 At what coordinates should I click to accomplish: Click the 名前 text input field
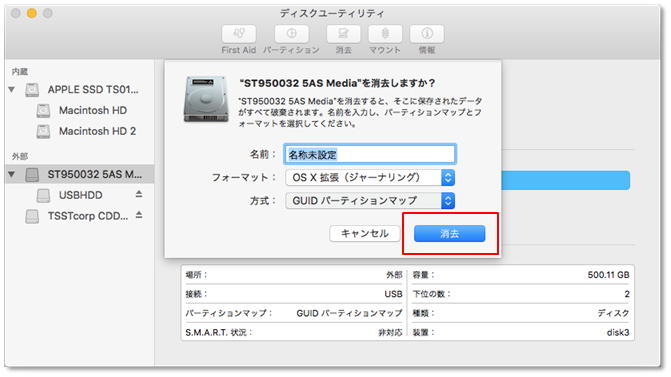[370, 154]
